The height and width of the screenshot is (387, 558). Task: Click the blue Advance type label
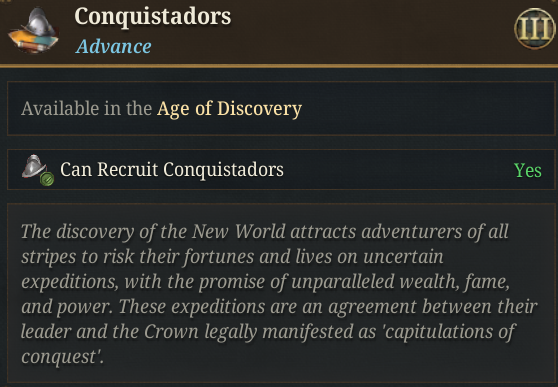click(114, 47)
